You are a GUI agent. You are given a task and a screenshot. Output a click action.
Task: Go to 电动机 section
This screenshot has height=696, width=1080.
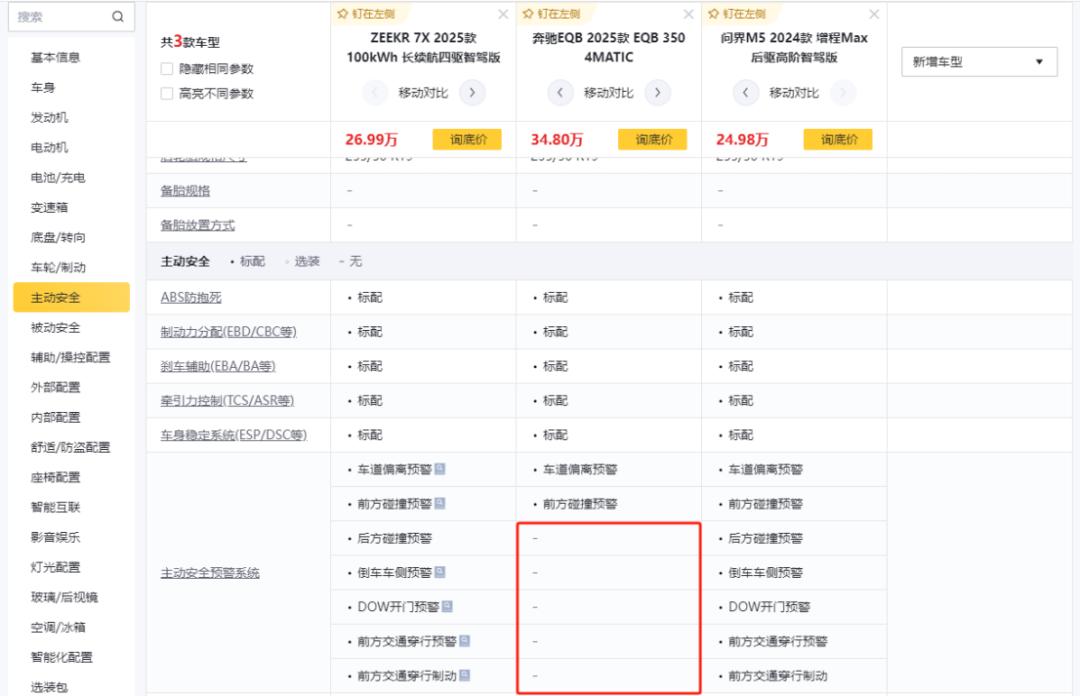coord(50,147)
